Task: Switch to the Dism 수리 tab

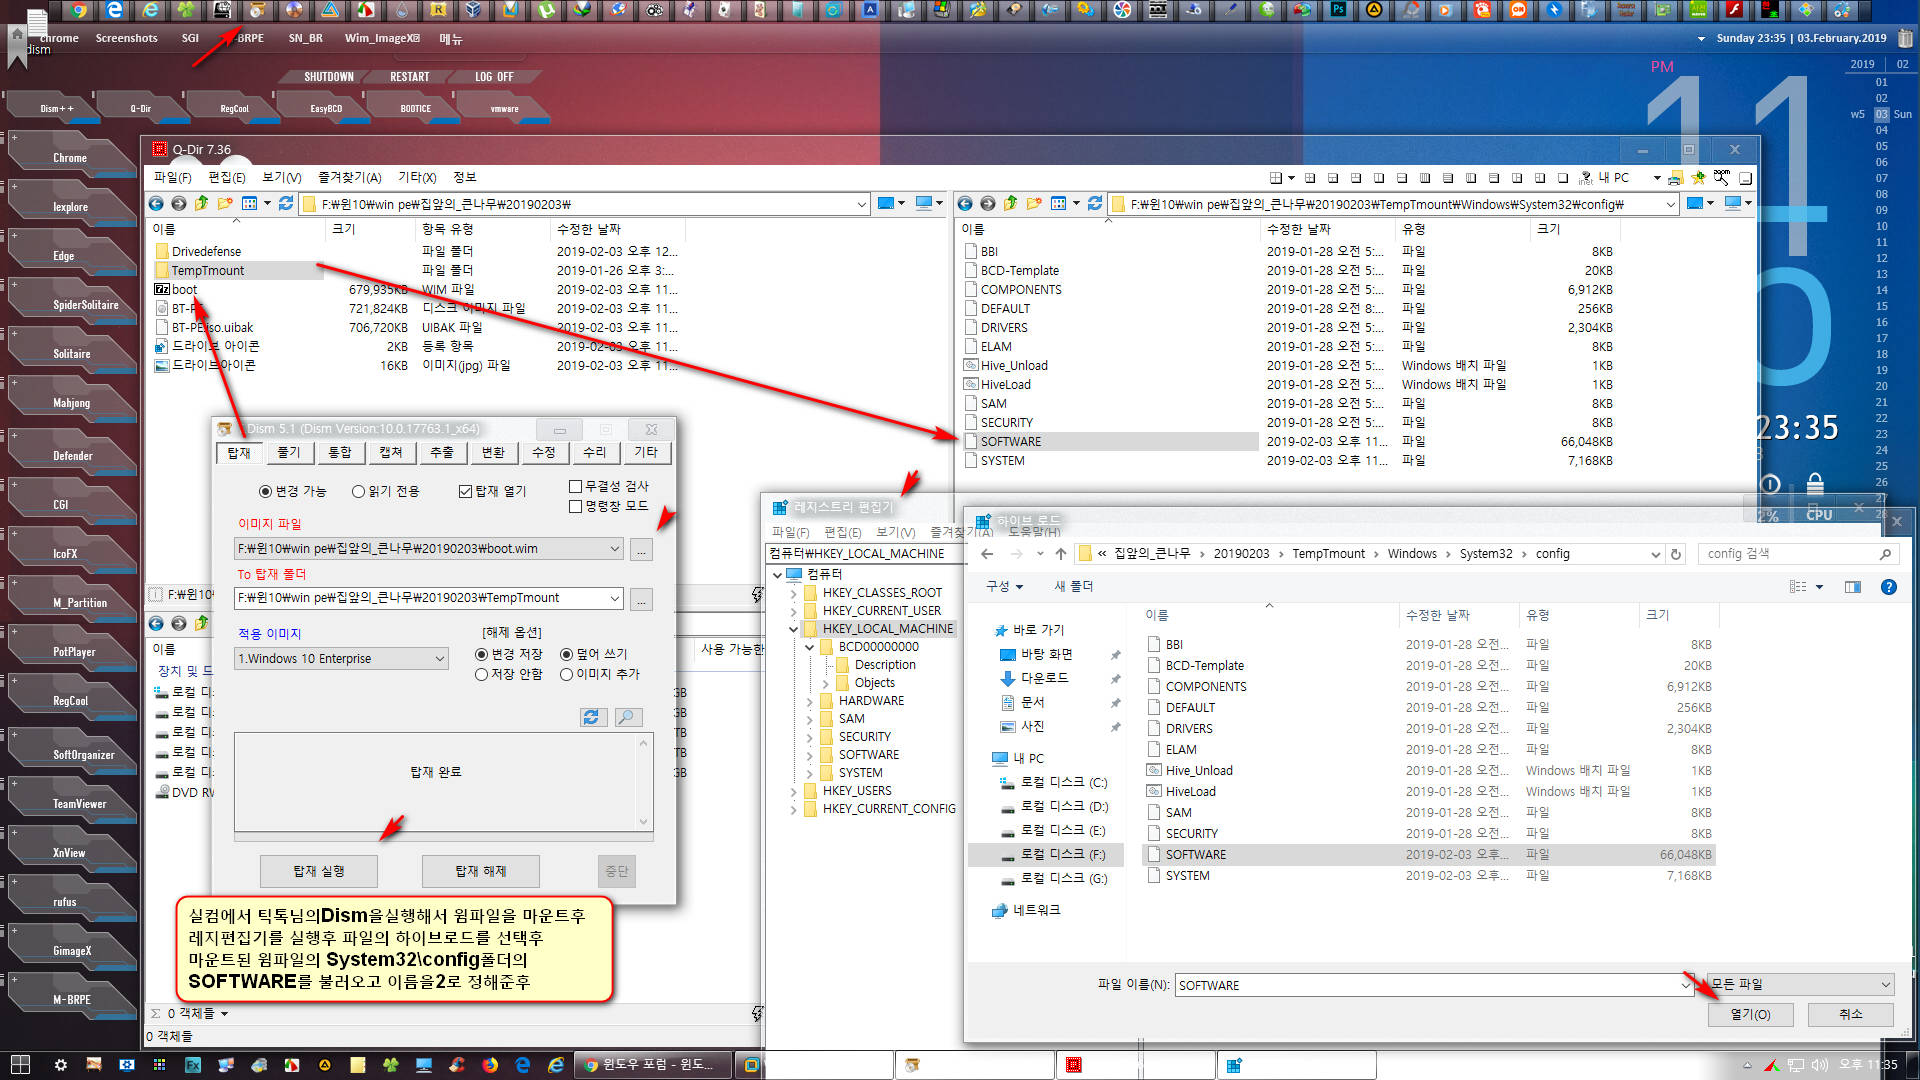Action: point(595,453)
